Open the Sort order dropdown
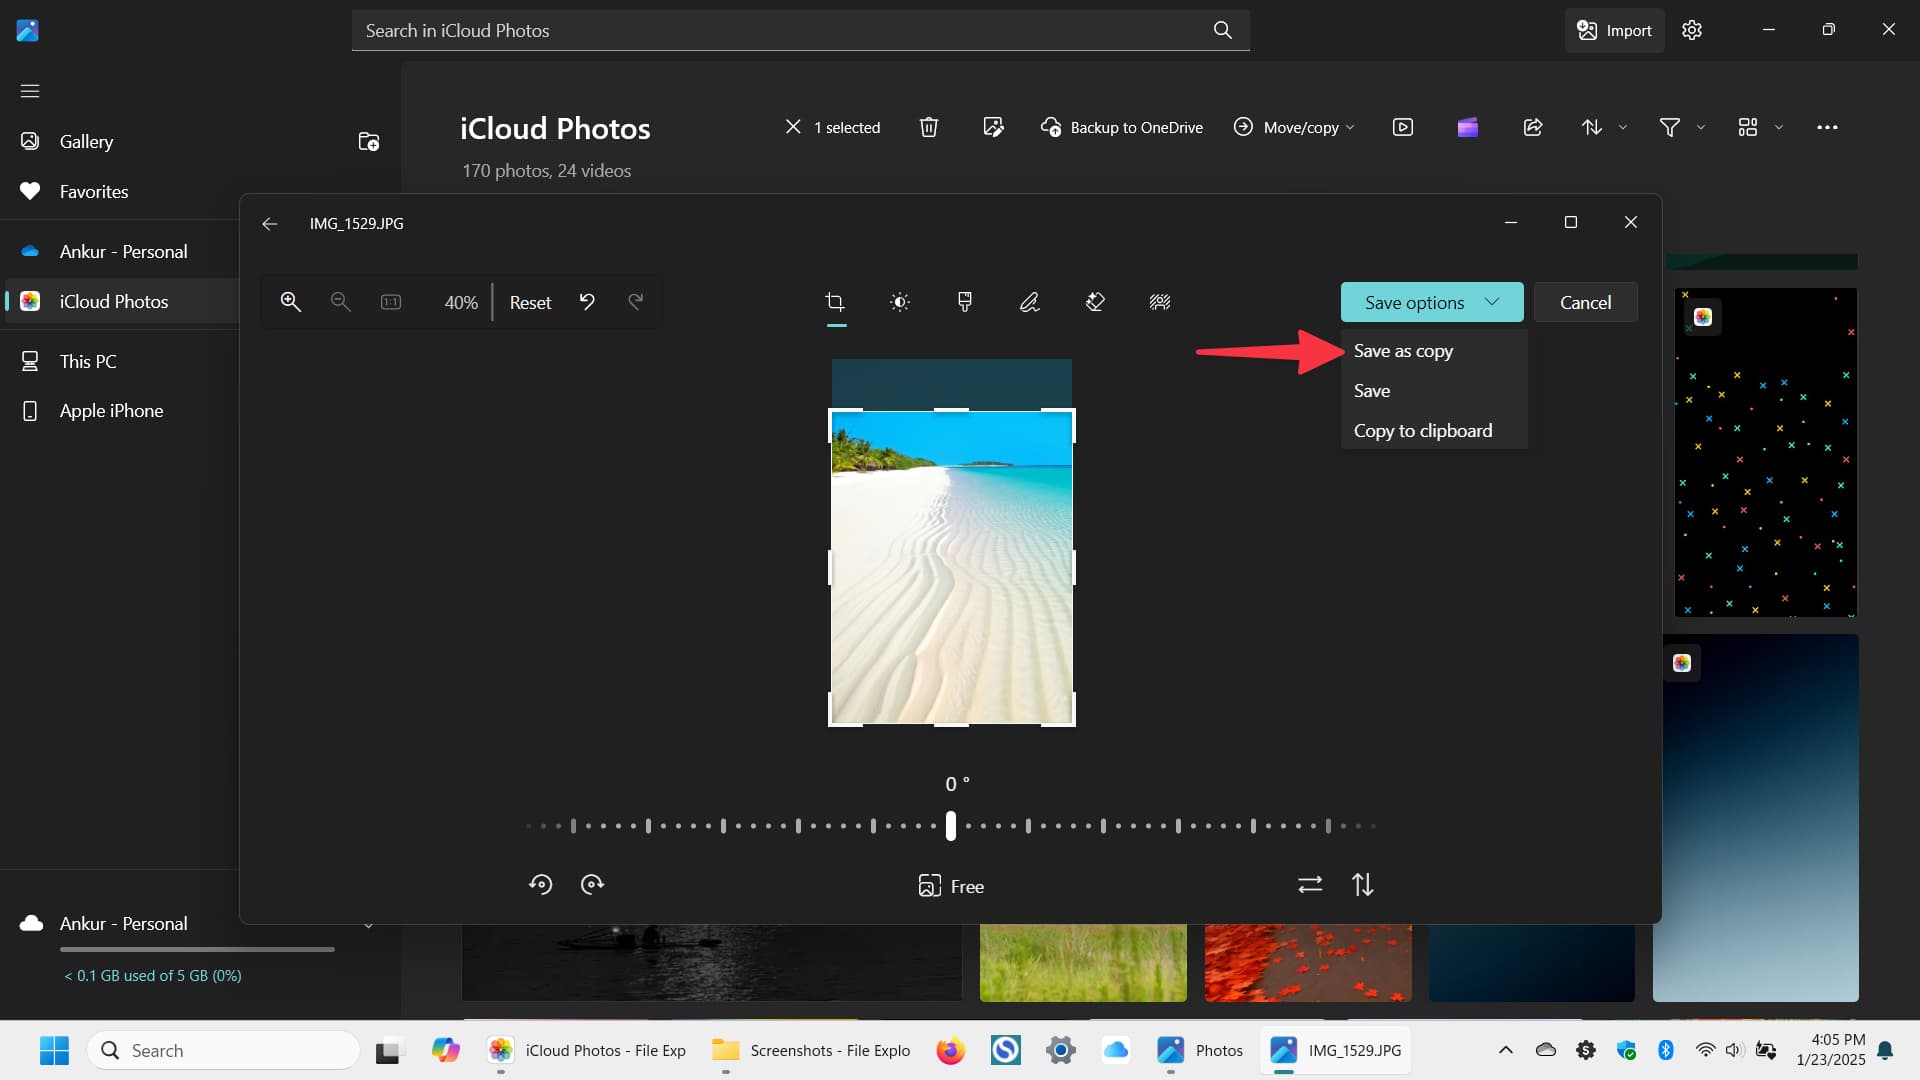 pyautogui.click(x=1604, y=127)
